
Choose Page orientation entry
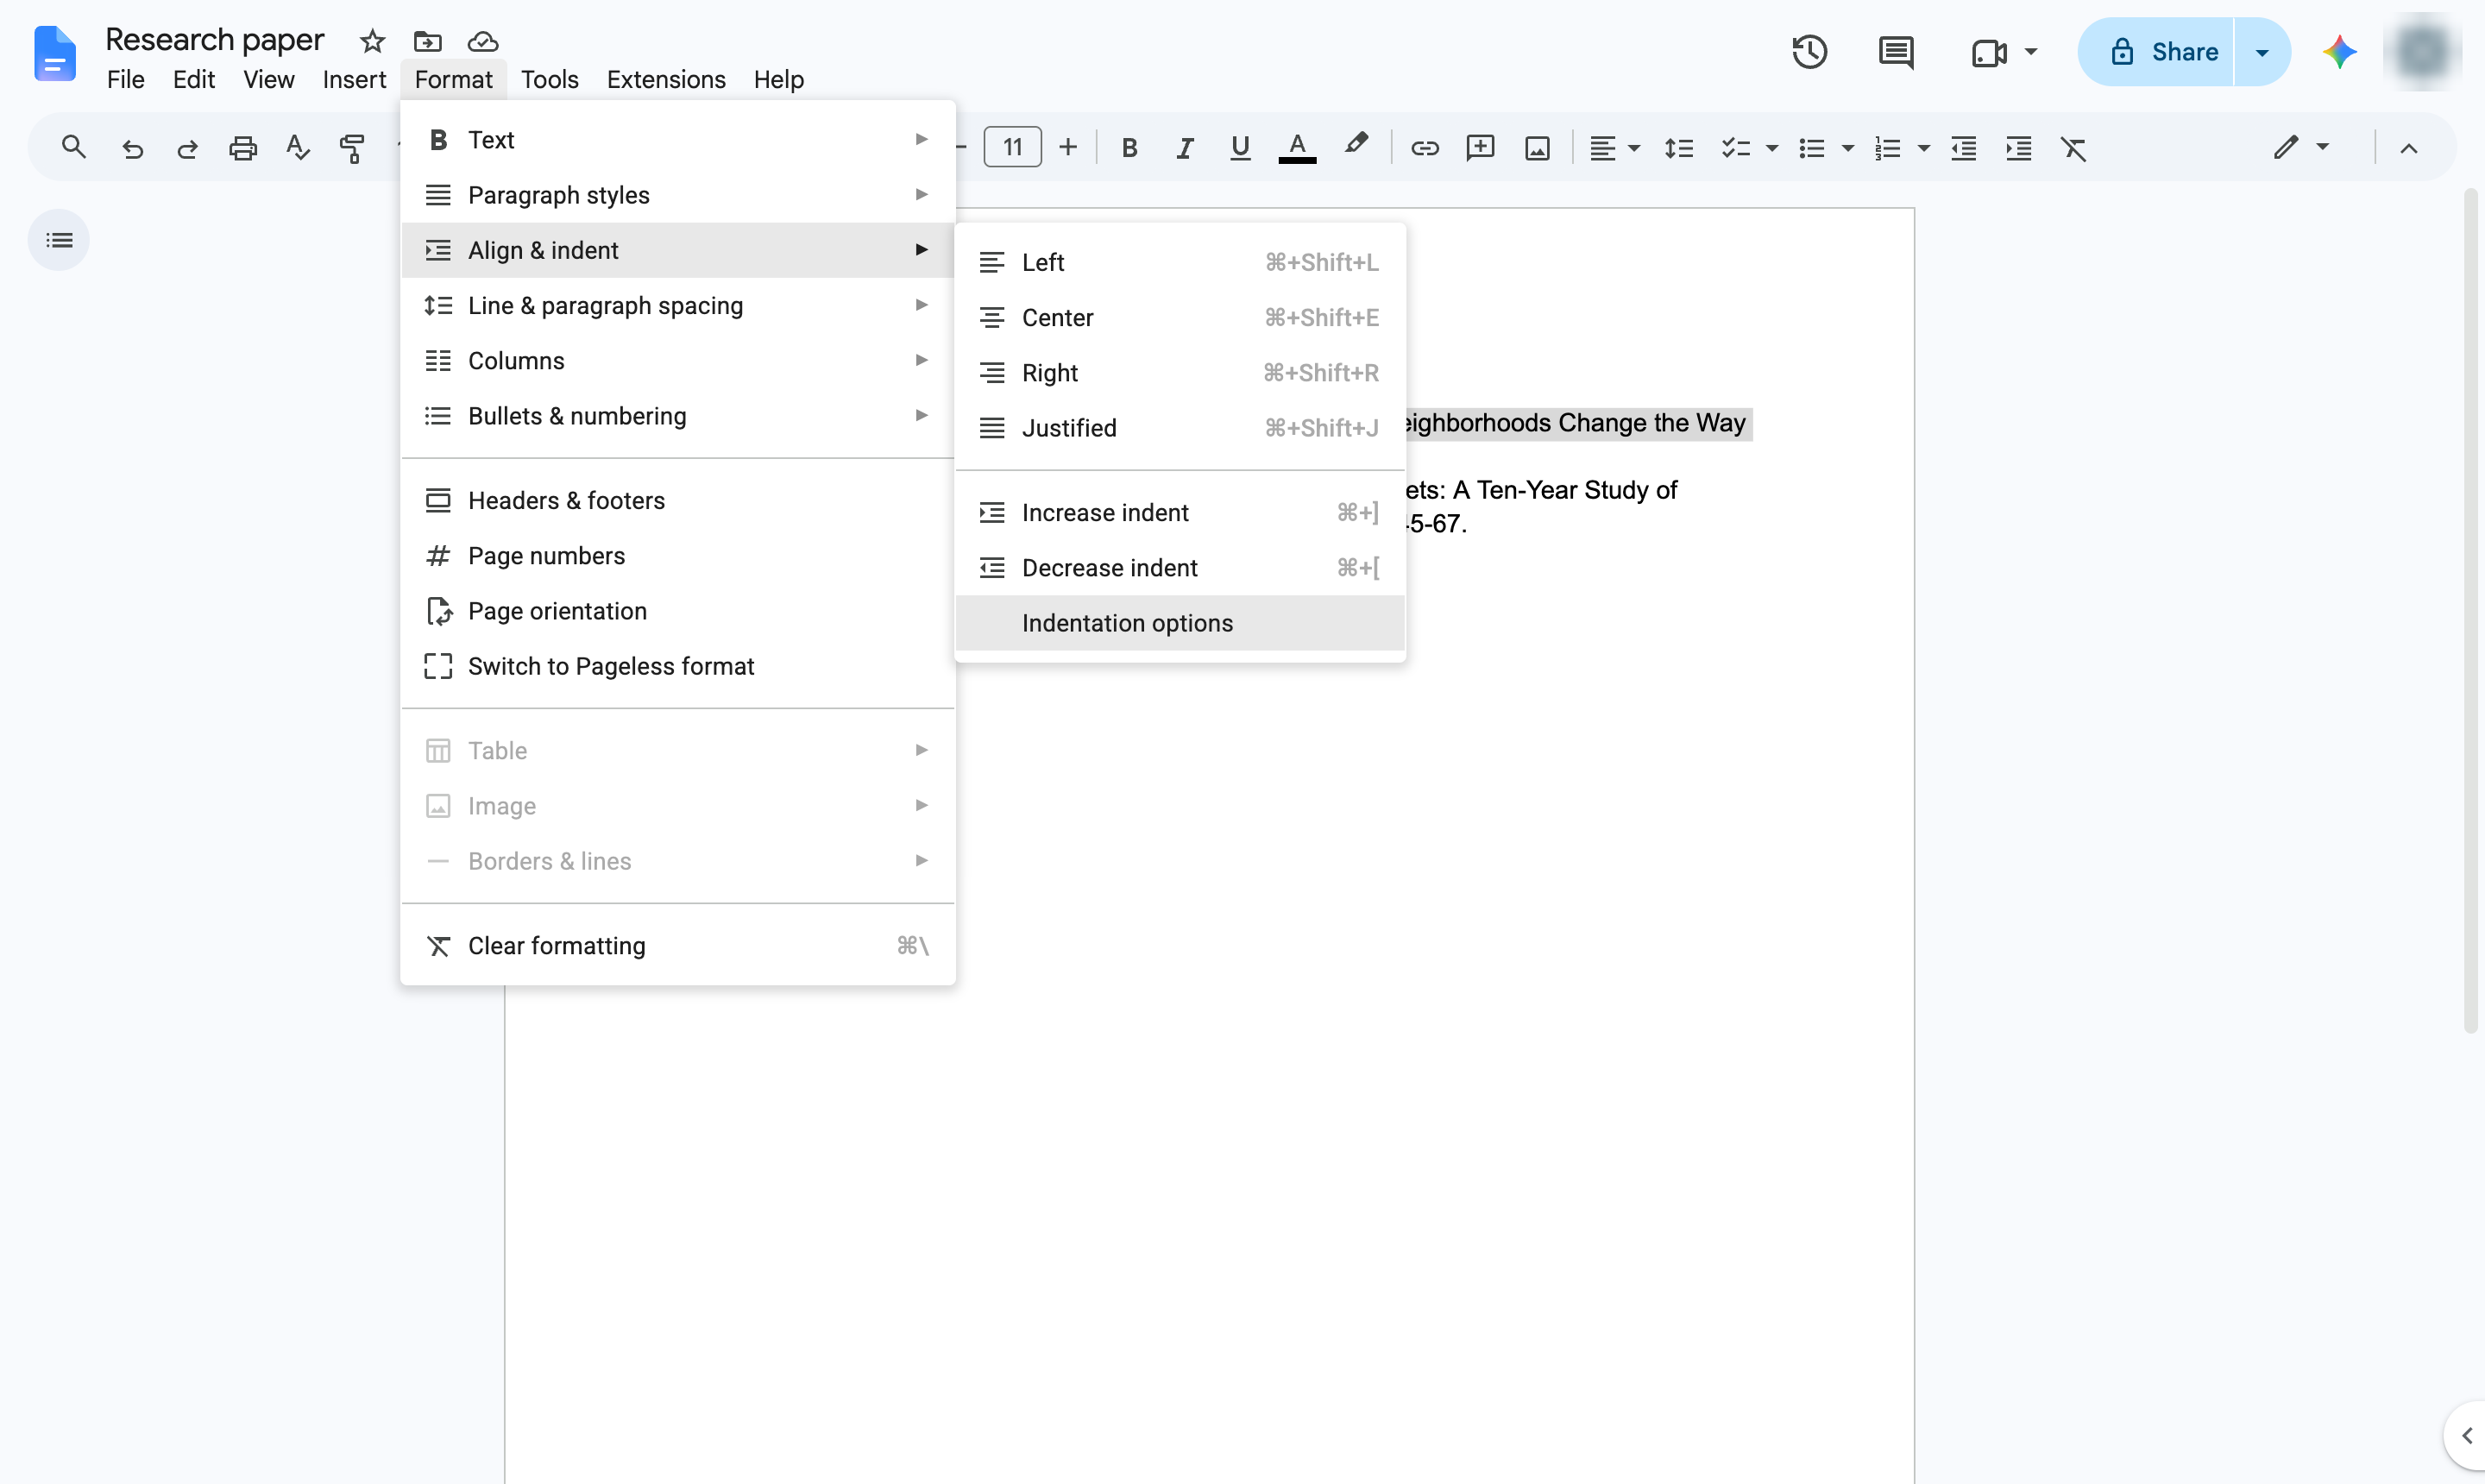coord(677,611)
